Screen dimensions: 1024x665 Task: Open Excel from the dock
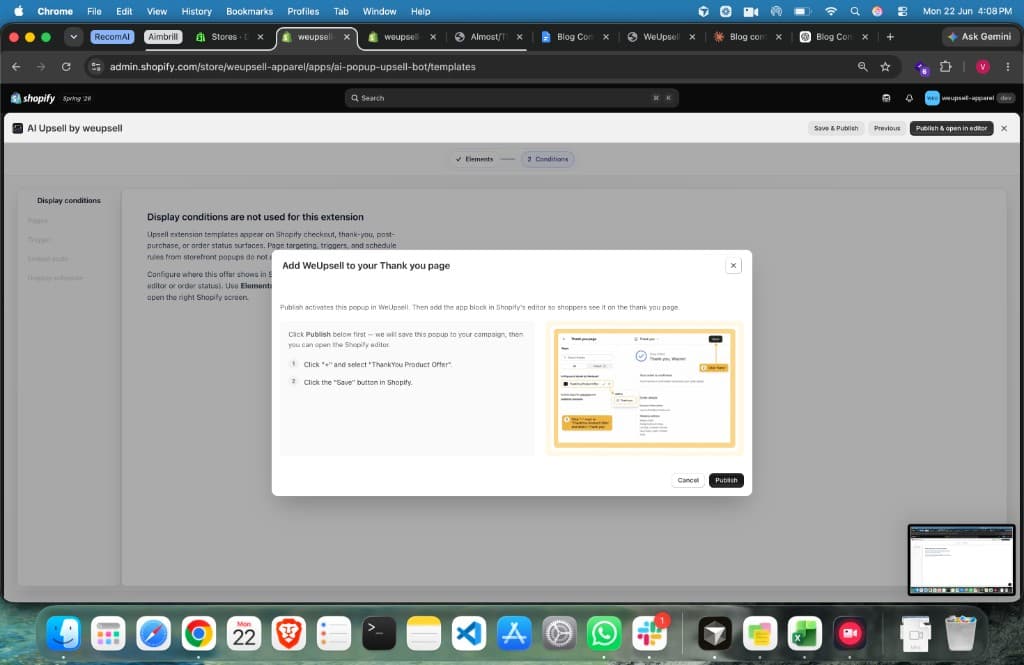coord(805,633)
